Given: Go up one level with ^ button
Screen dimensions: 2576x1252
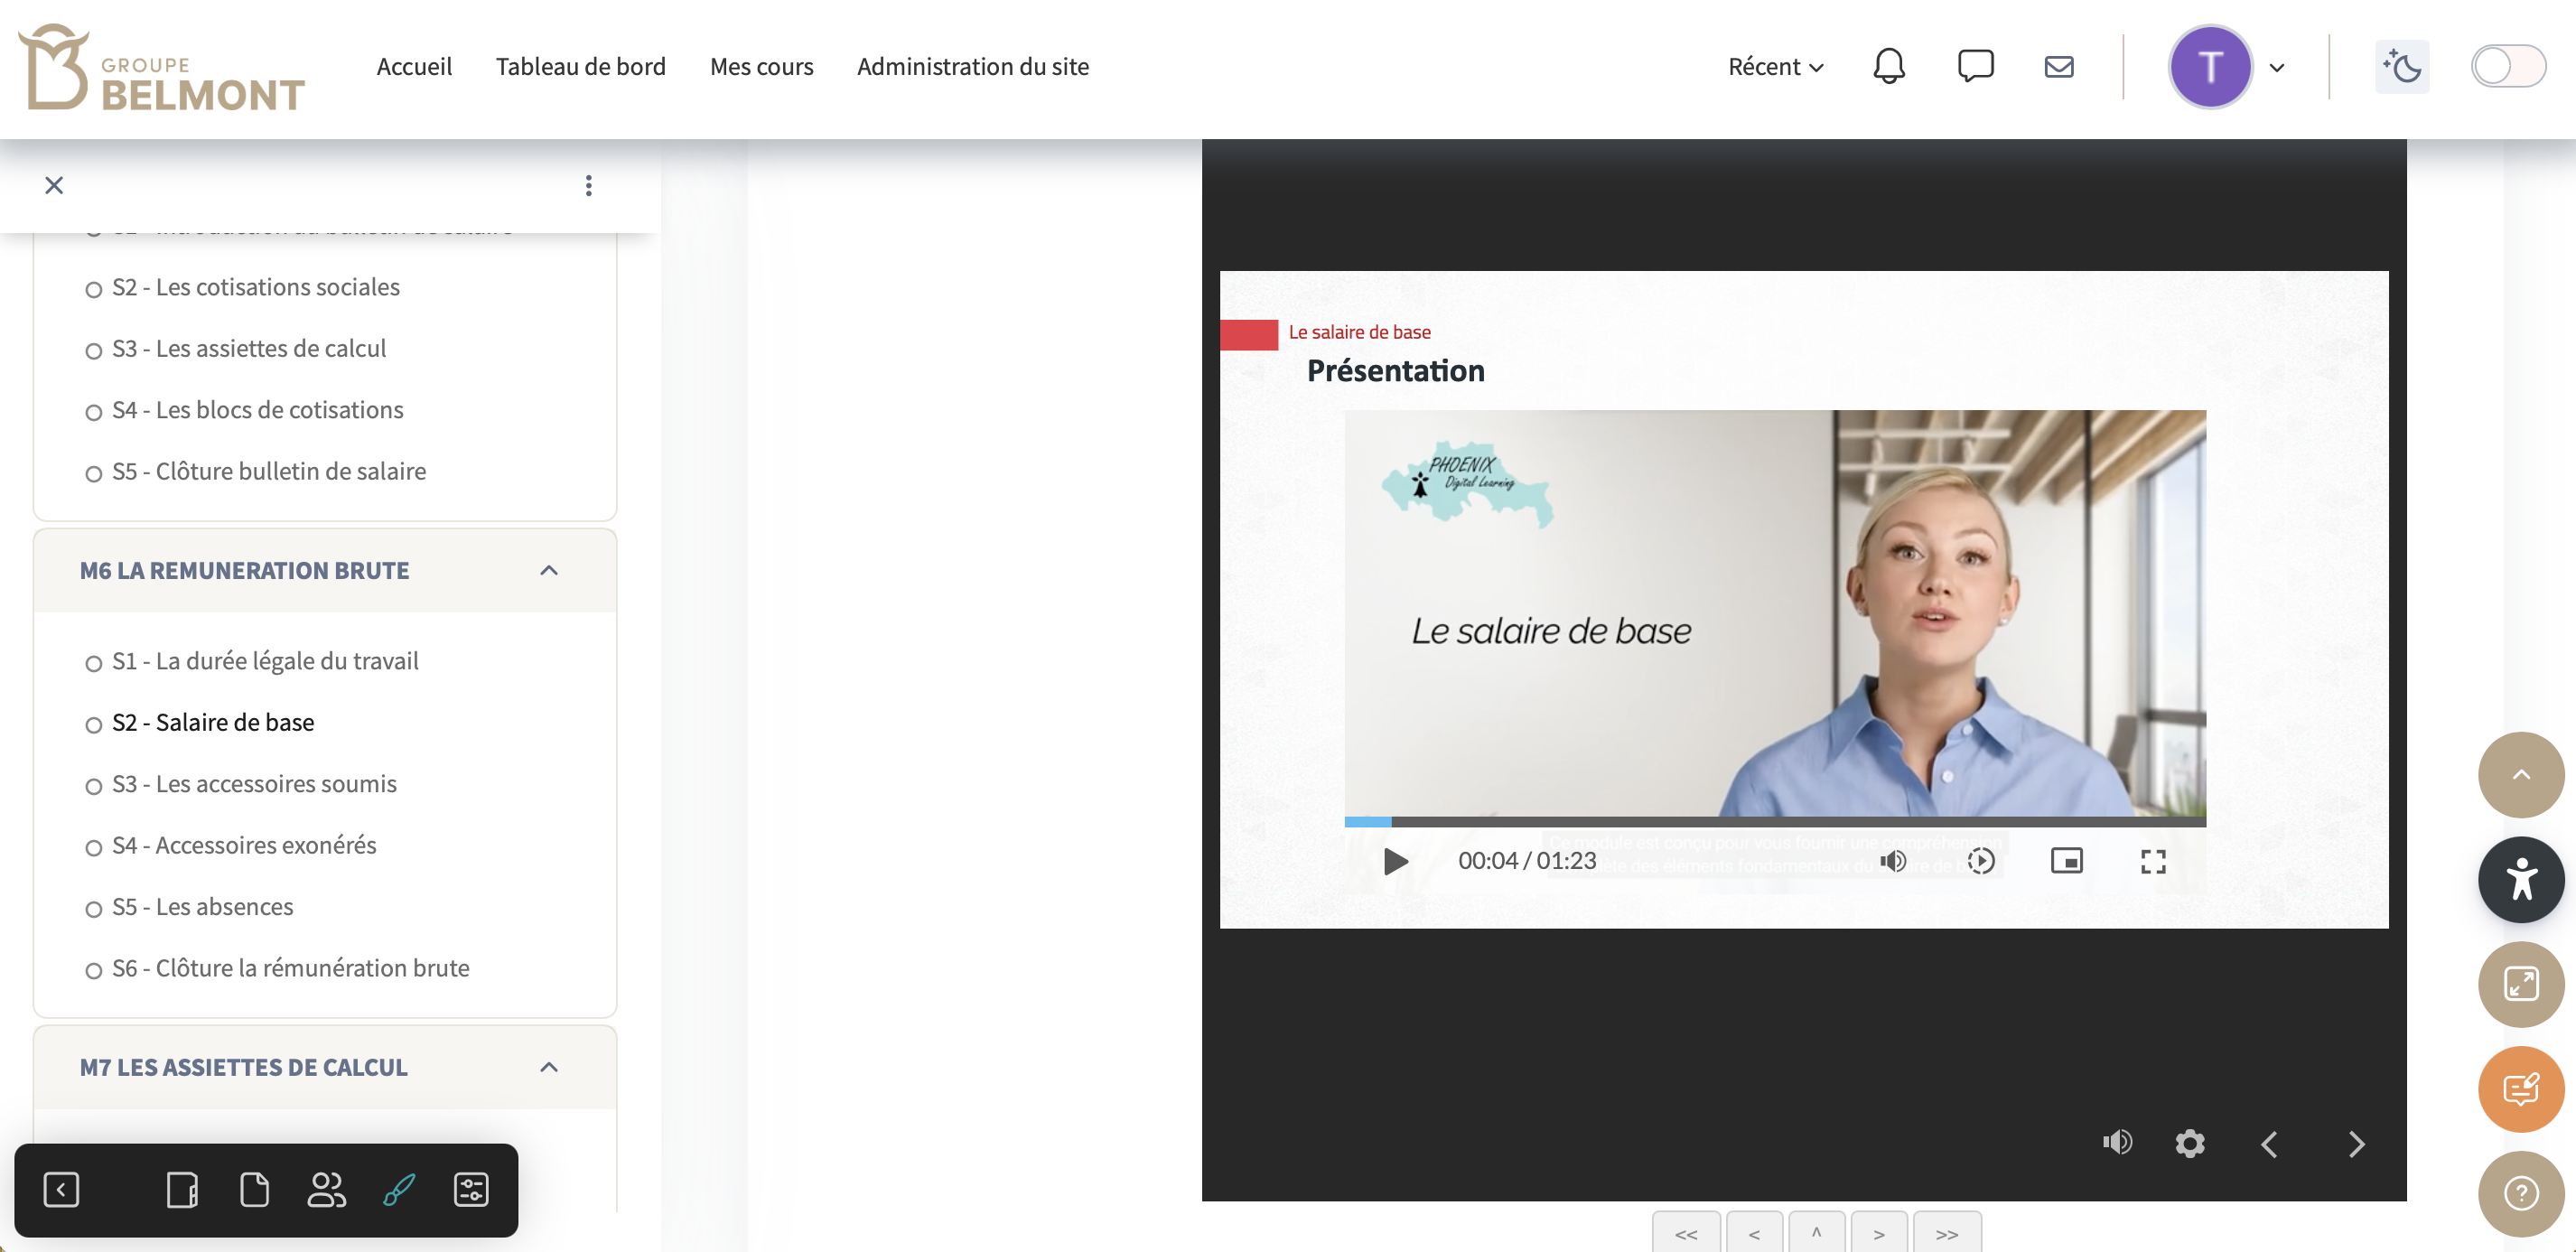Looking at the screenshot, I should point(1816,1233).
